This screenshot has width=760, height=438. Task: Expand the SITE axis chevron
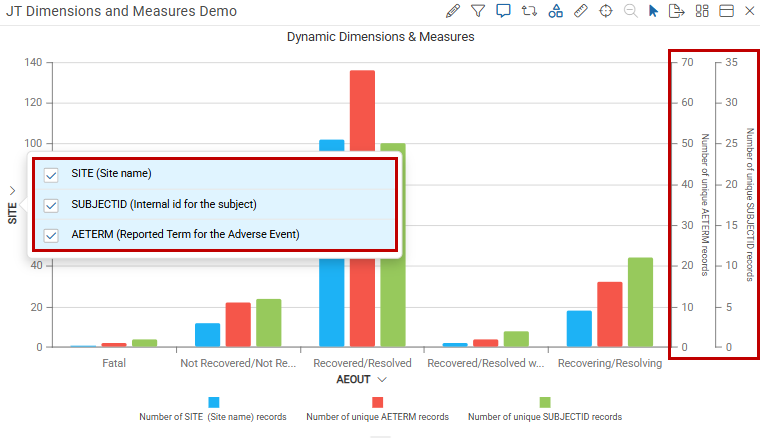[x=12, y=190]
